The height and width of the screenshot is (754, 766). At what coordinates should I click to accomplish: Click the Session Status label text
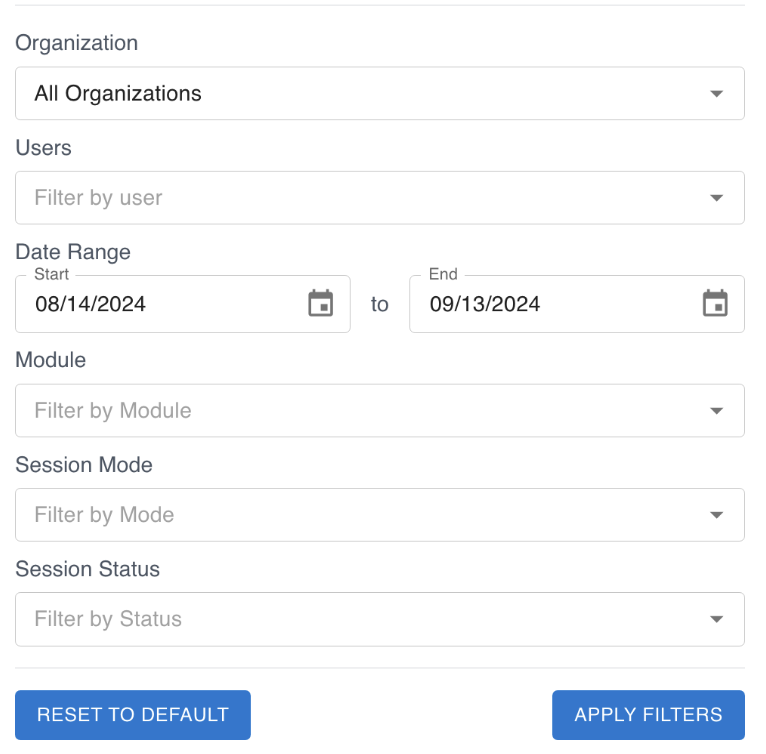(x=88, y=569)
